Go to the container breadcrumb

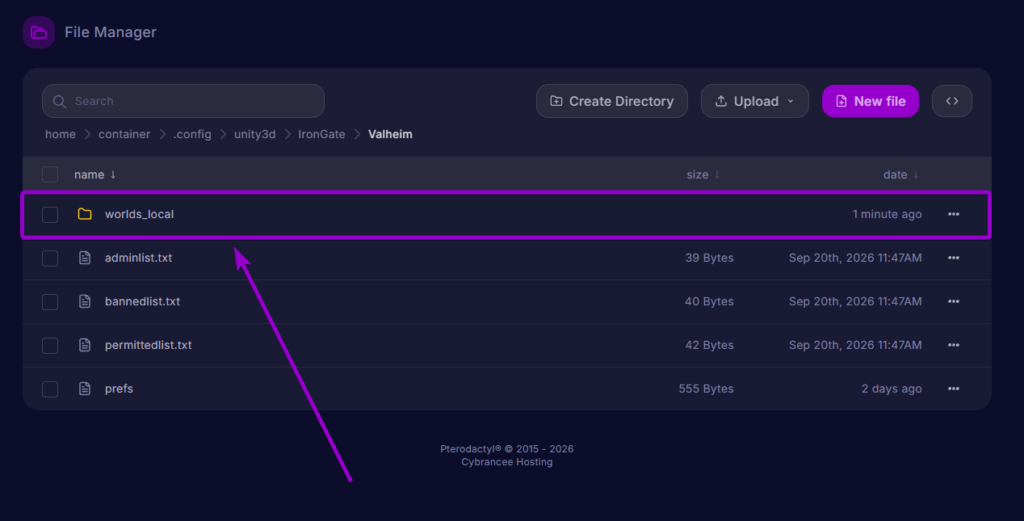[124, 134]
